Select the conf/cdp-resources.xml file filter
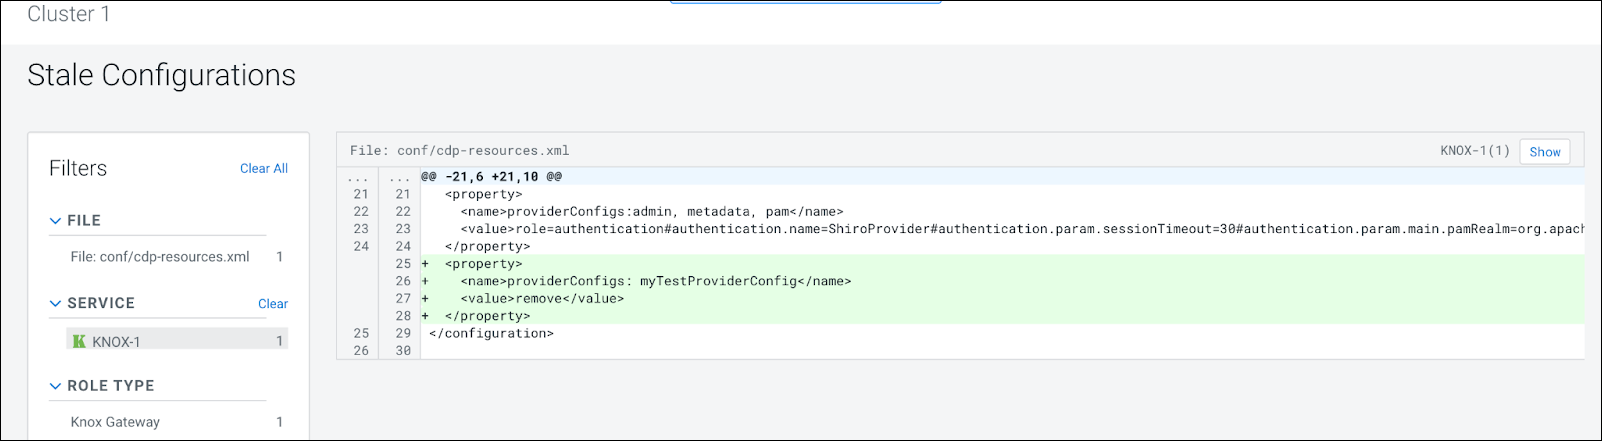The width and height of the screenshot is (1602, 441). (x=160, y=257)
